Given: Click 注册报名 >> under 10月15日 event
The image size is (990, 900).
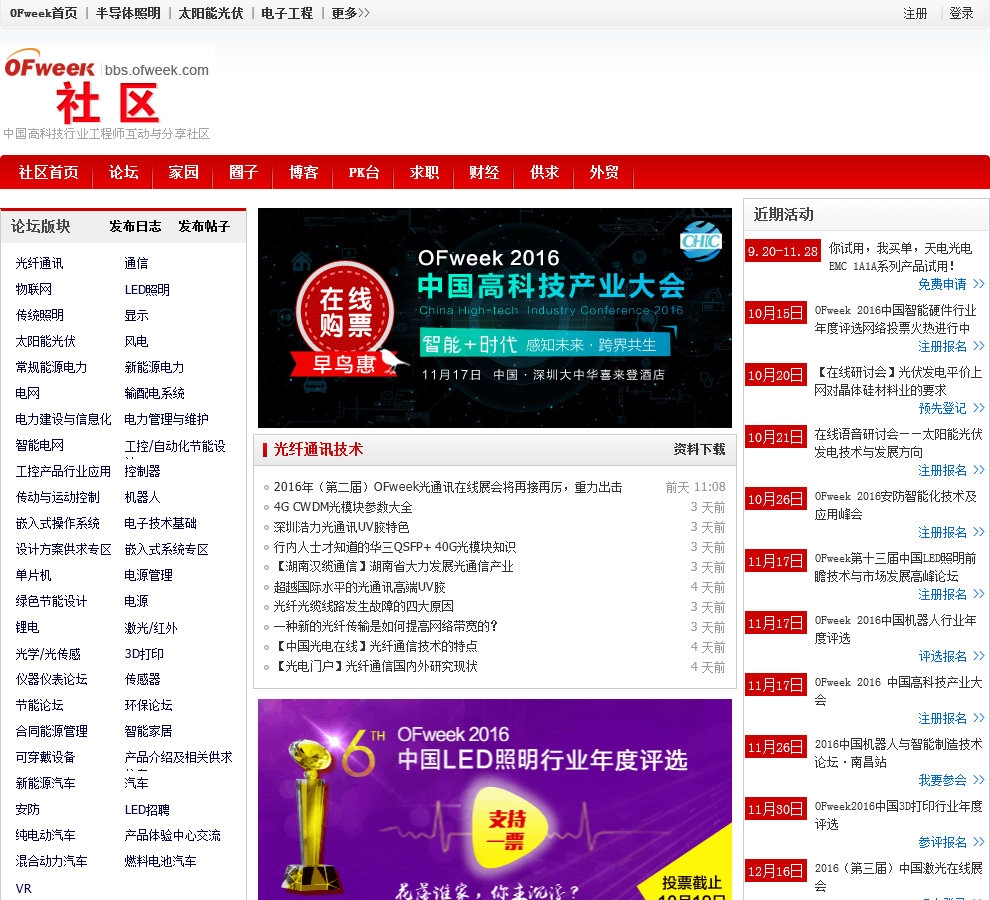Looking at the screenshot, I should click(x=951, y=346).
